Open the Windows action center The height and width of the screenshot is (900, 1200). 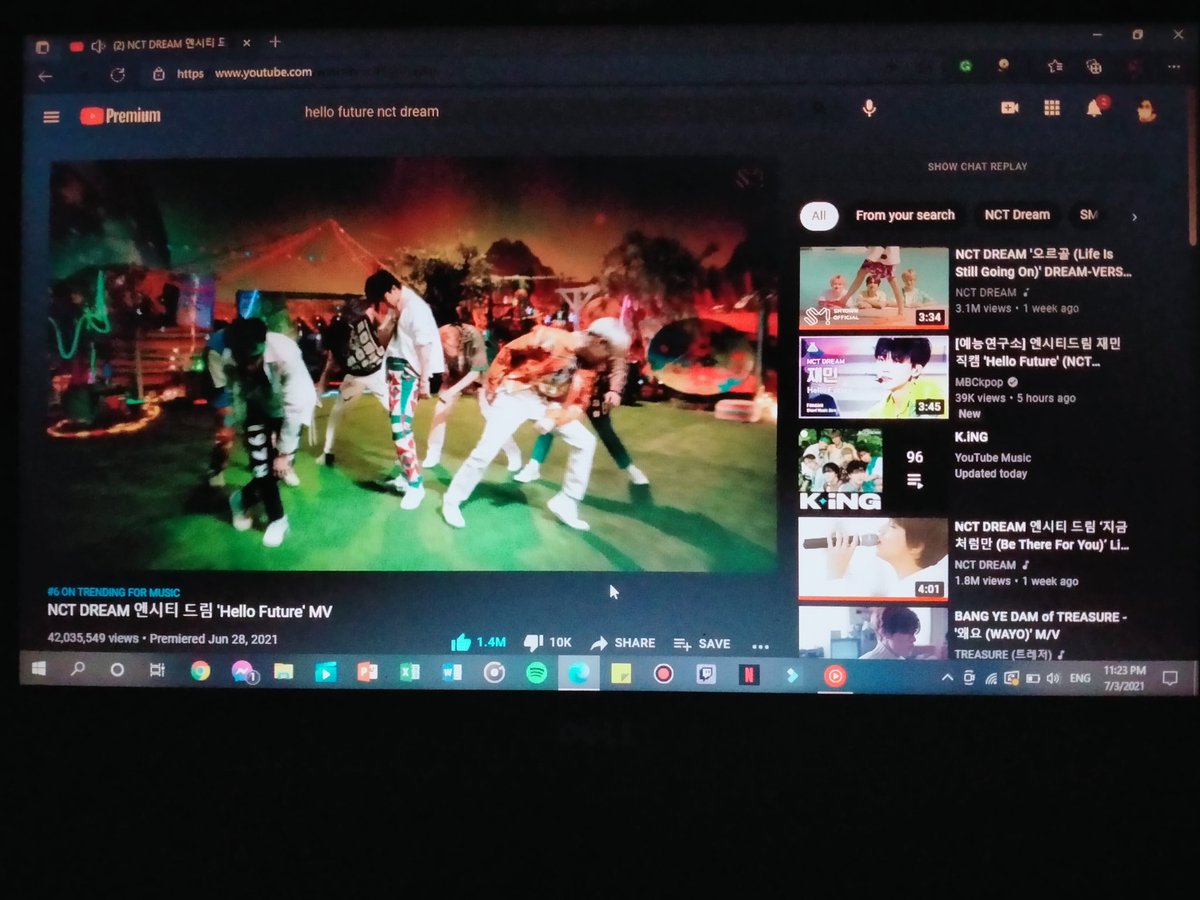pyautogui.click(x=1170, y=678)
